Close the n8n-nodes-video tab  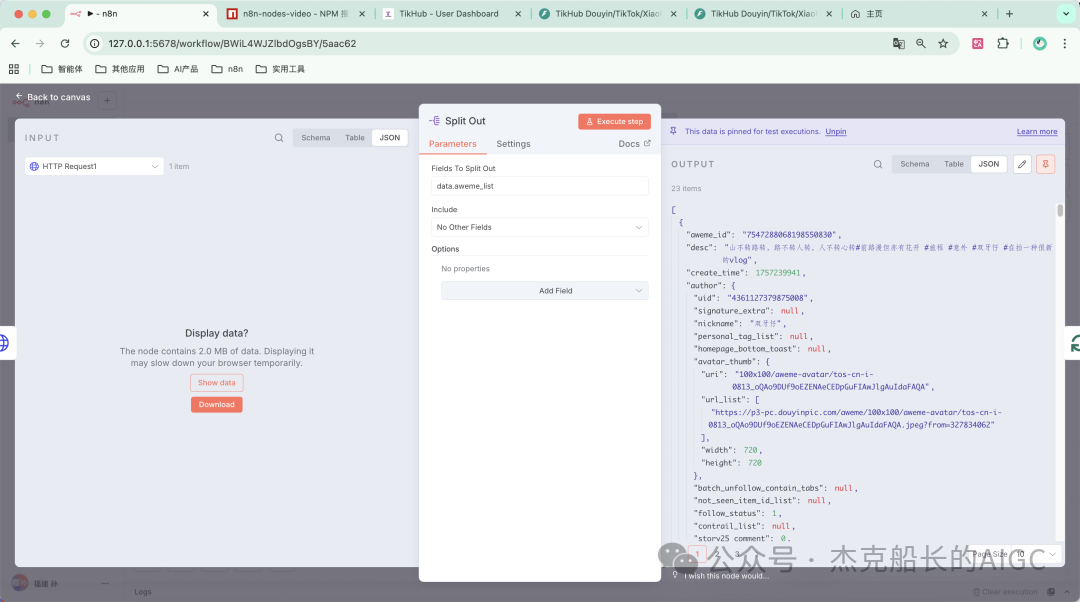[x=362, y=14]
